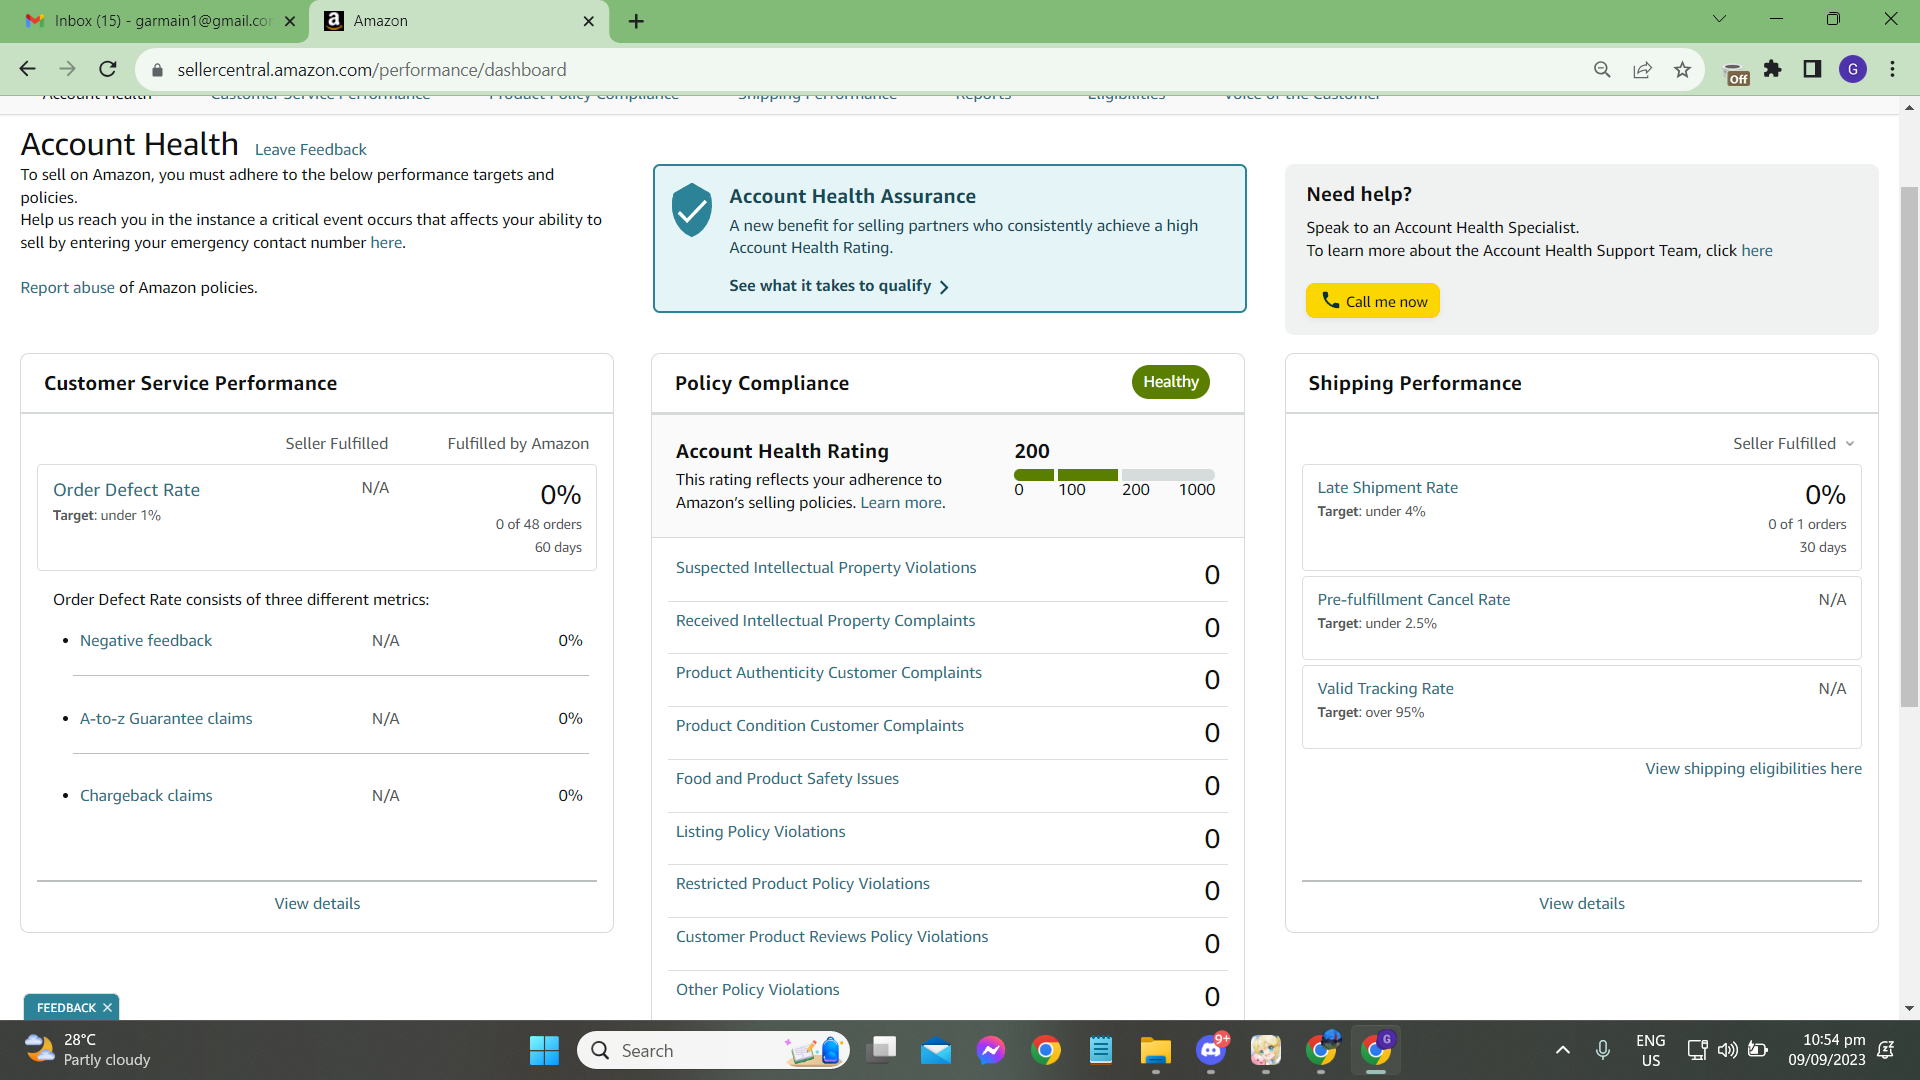Viewport: 1920px width, 1080px height.
Task: Open Product Authenticity Customer Complaints
Action: (829, 672)
